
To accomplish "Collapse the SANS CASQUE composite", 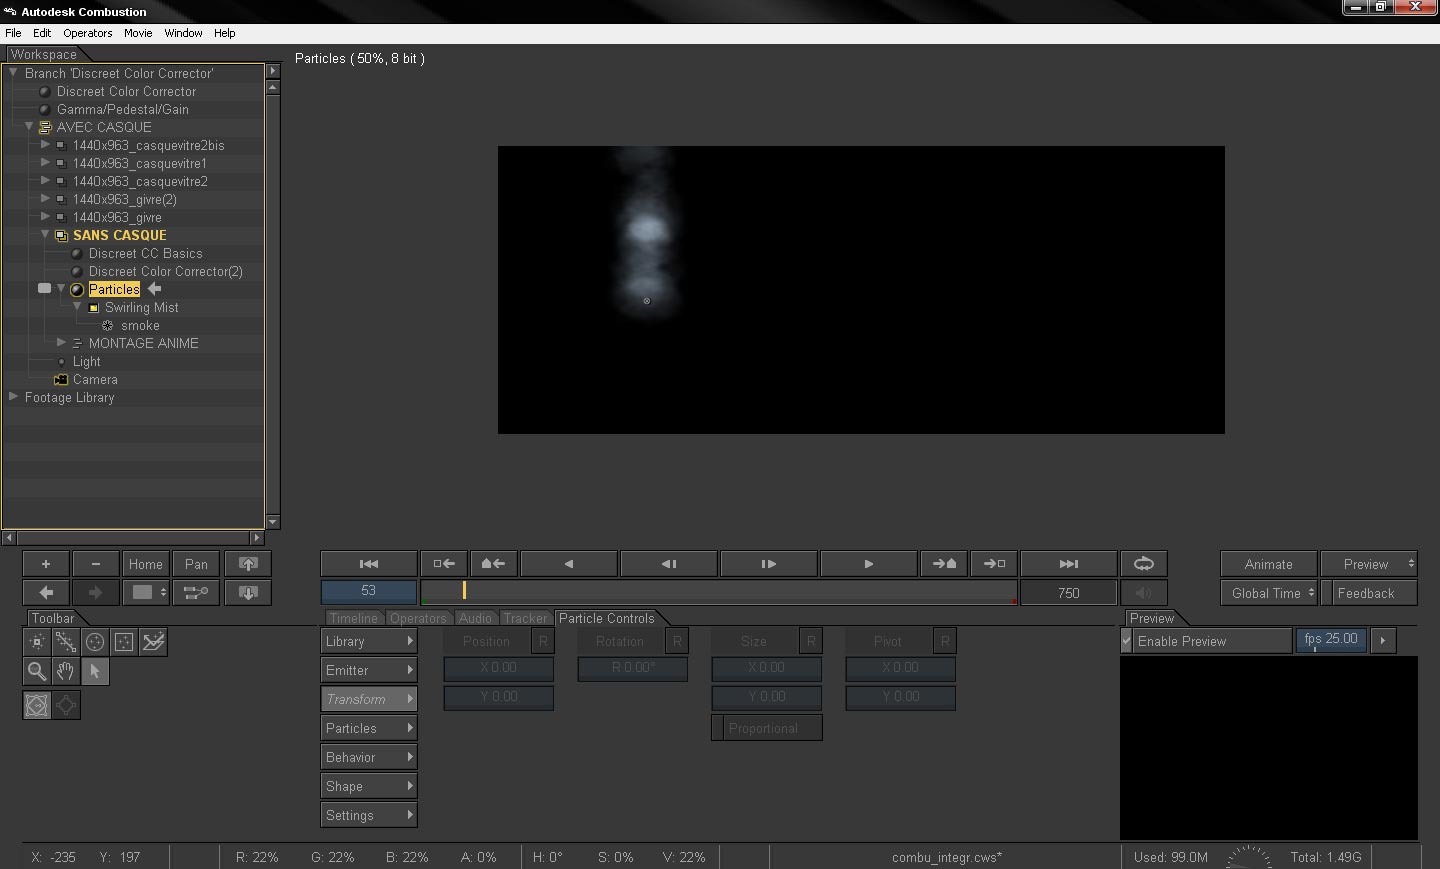I will coord(45,235).
